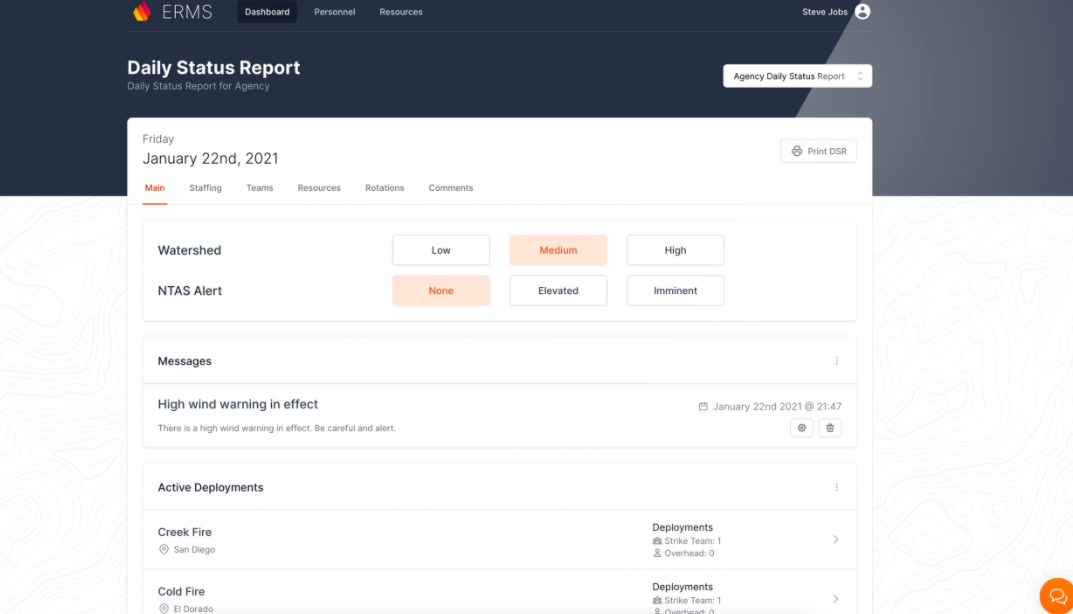Switch NTAS Alert to Elevated

(558, 290)
